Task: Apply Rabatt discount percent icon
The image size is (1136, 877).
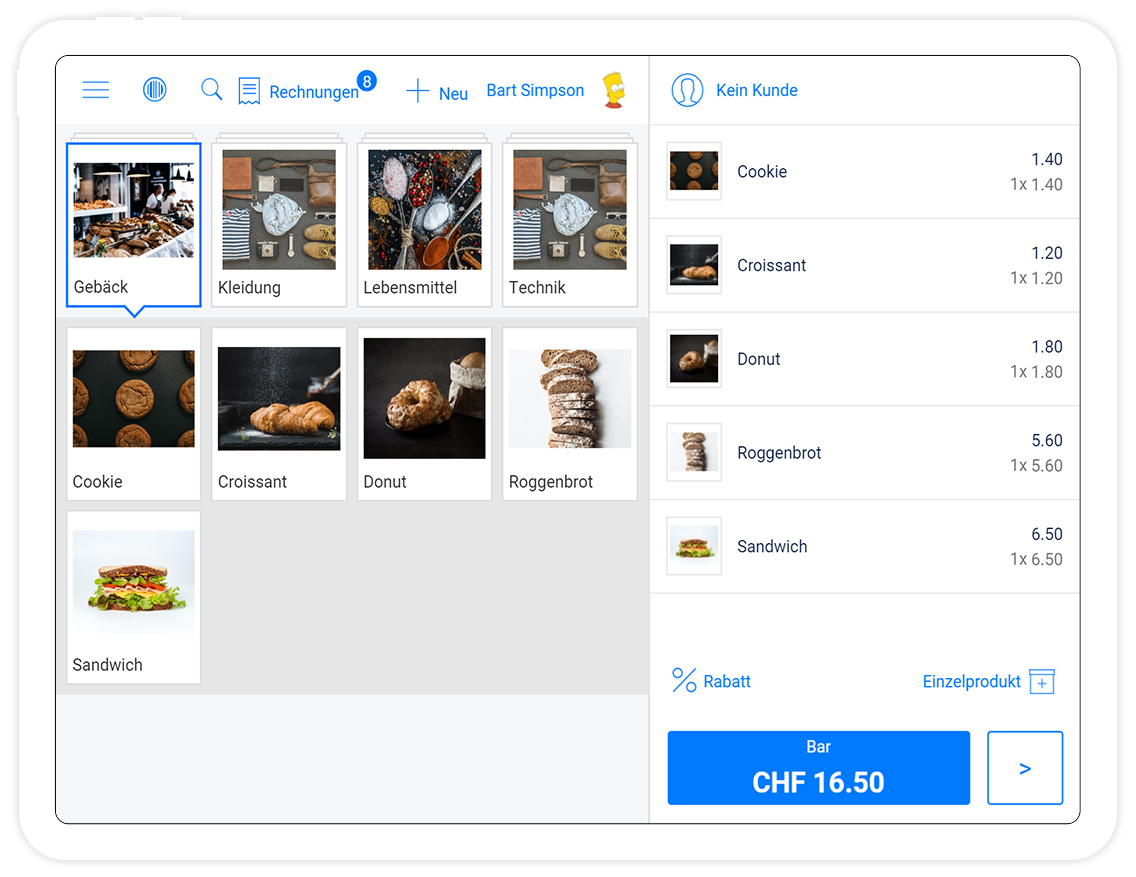Action: (x=685, y=681)
